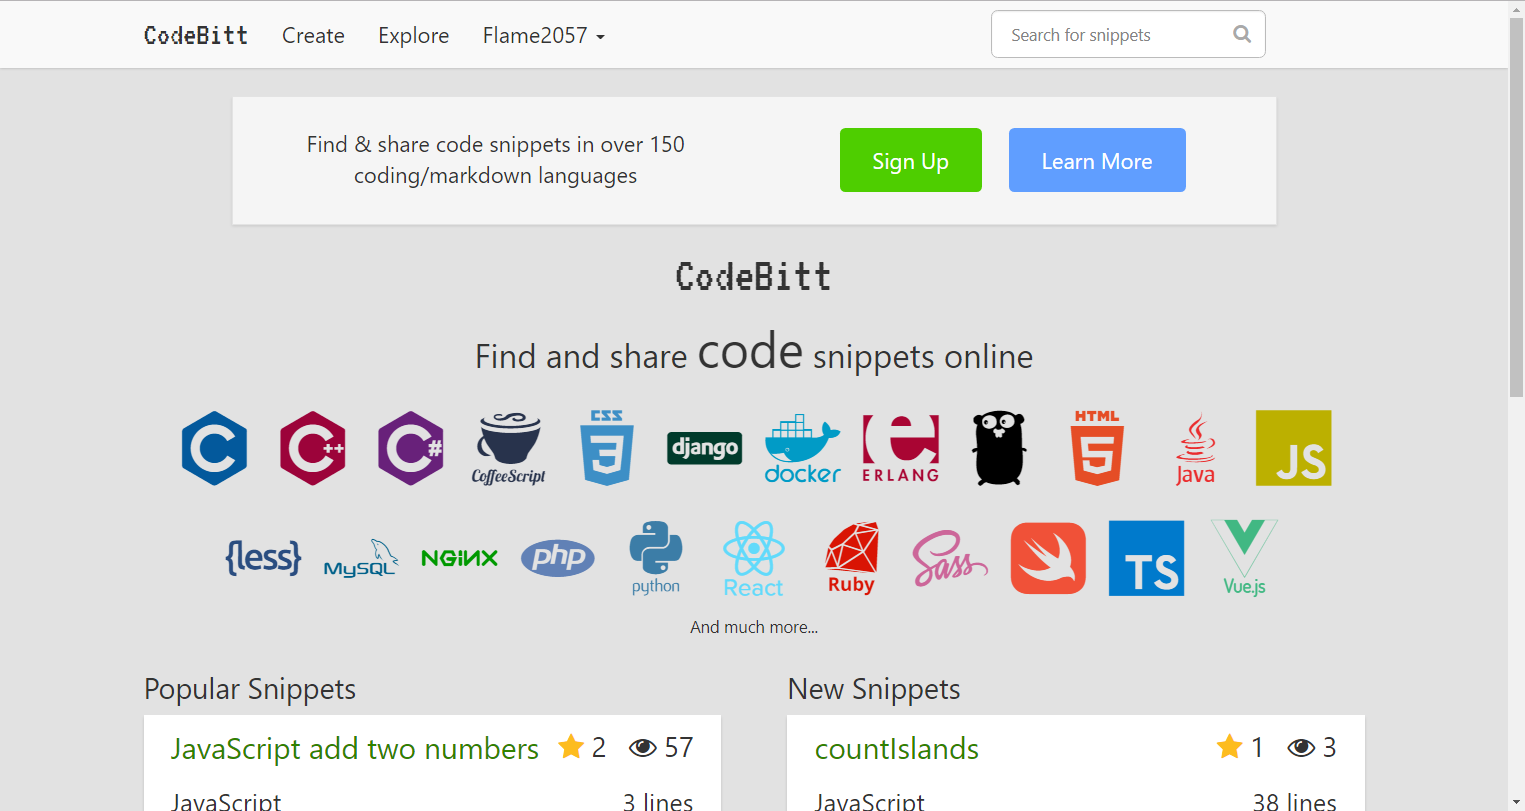This screenshot has height=811, width=1525.
Task: Open the Create menu item
Action: pyautogui.click(x=313, y=35)
